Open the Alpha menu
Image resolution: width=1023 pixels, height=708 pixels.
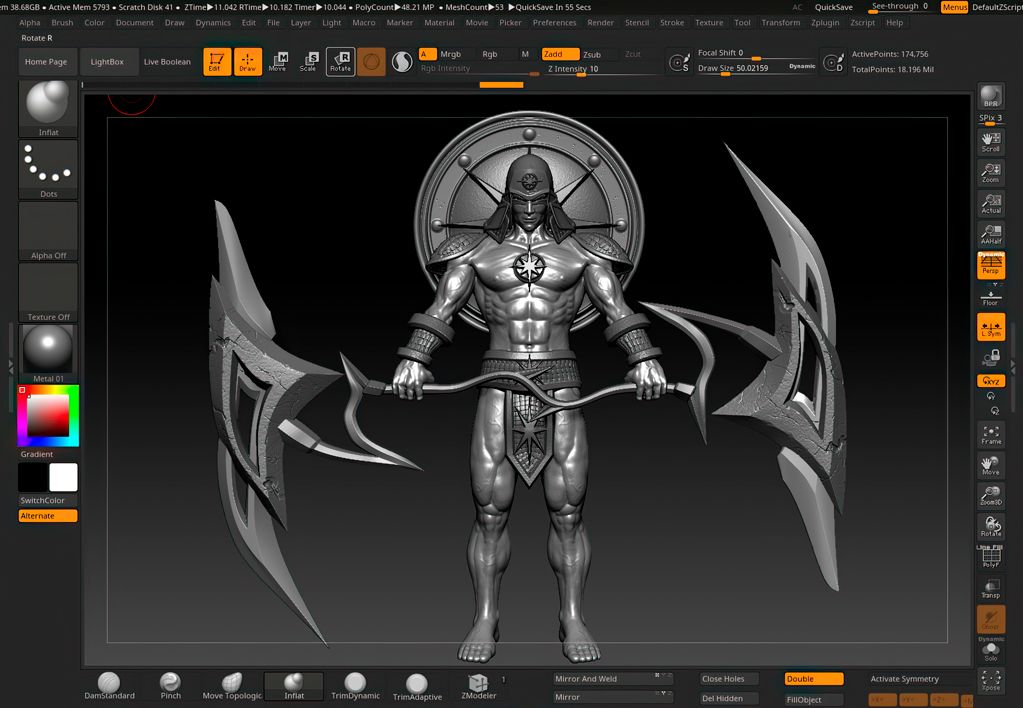[30, 23]
